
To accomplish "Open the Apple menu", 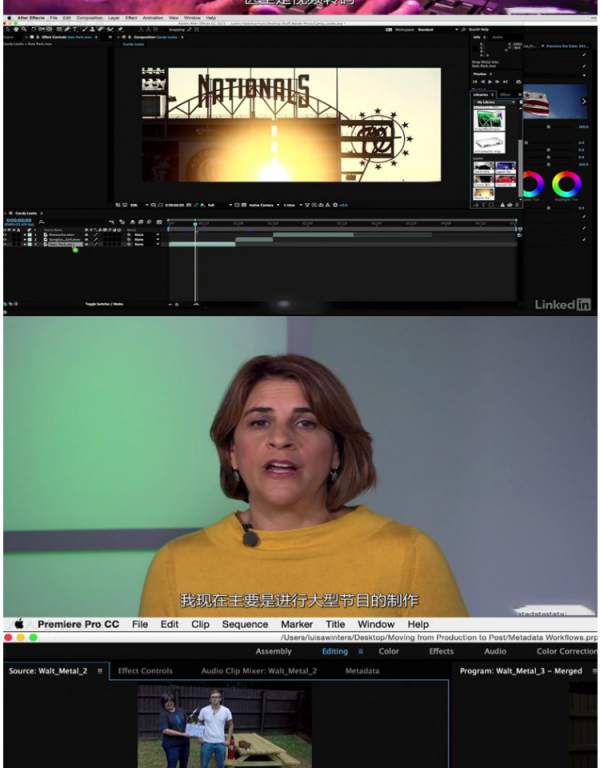I will [x=18, y=624].
